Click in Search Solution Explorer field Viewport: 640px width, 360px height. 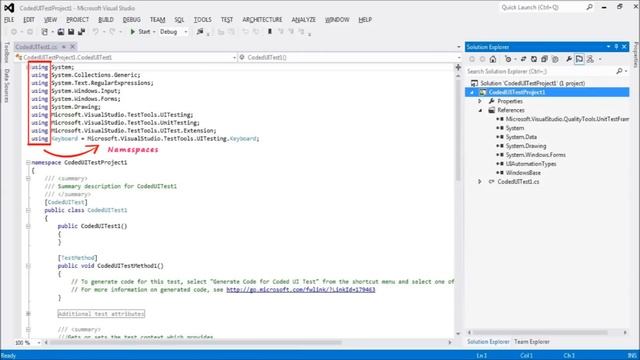tap(540, 71)
